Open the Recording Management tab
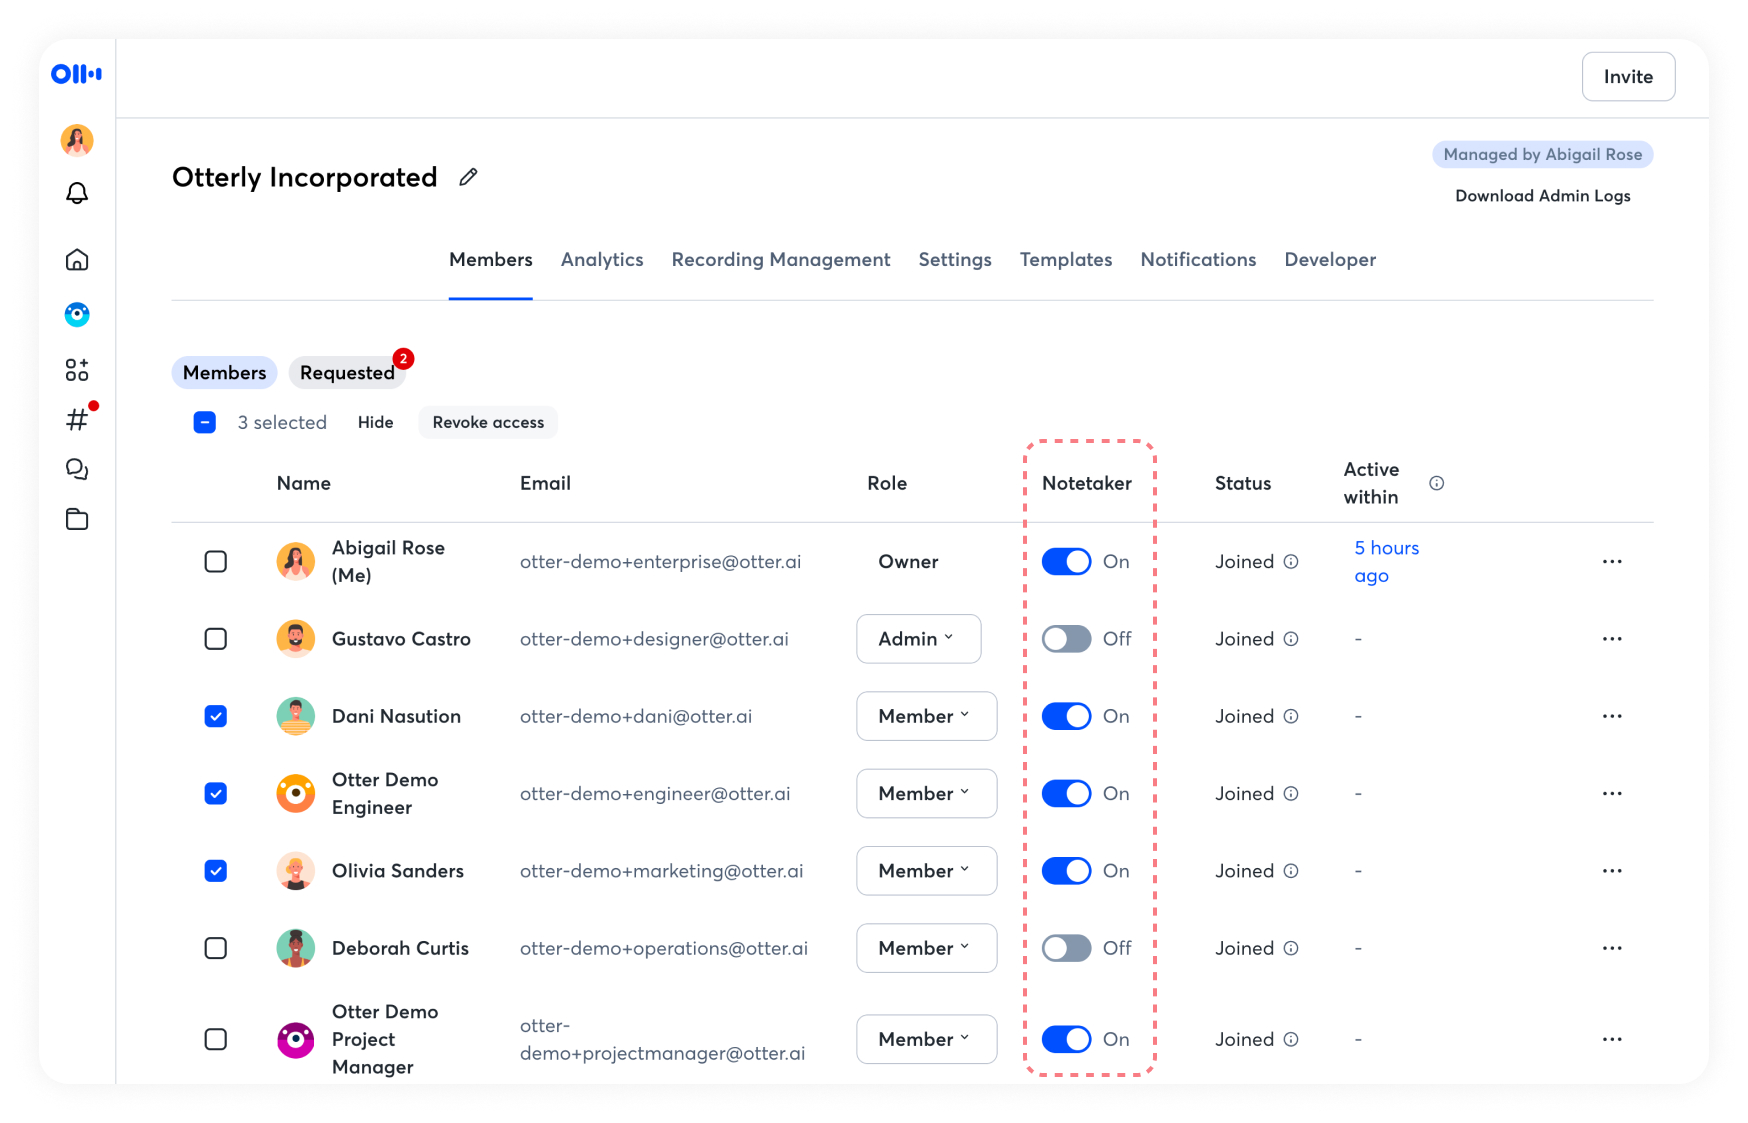The width and height of the screenshot is (1748, 1123). coord(780,260)
